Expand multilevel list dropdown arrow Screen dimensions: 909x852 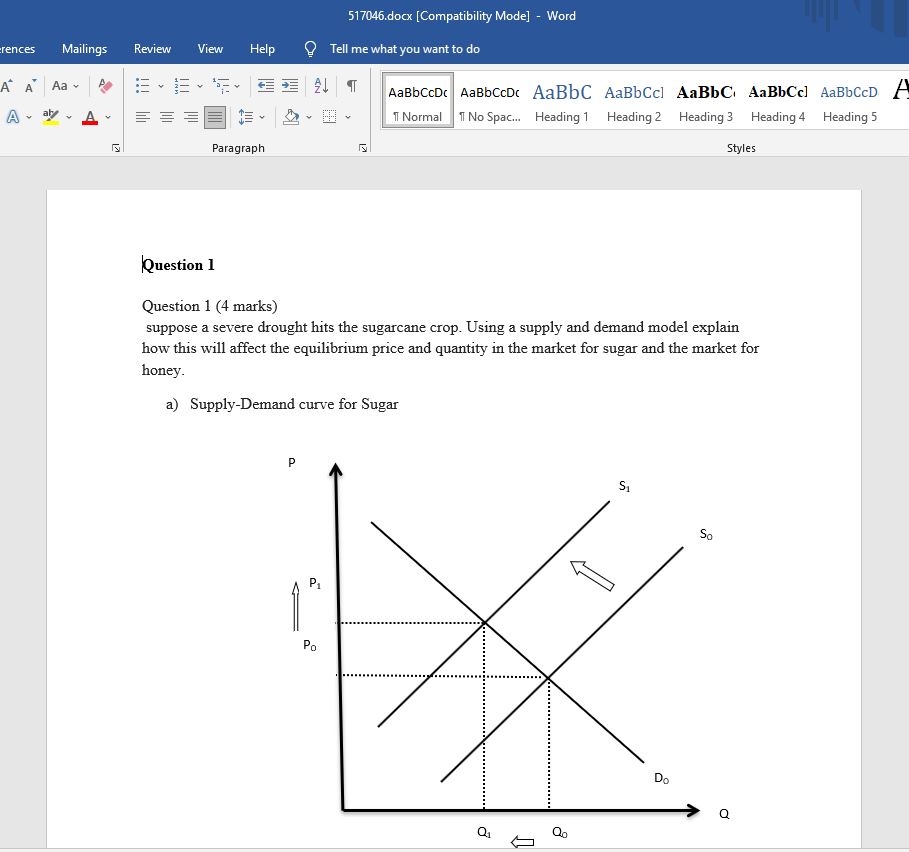pyautogui.click(x=237, y=86)
